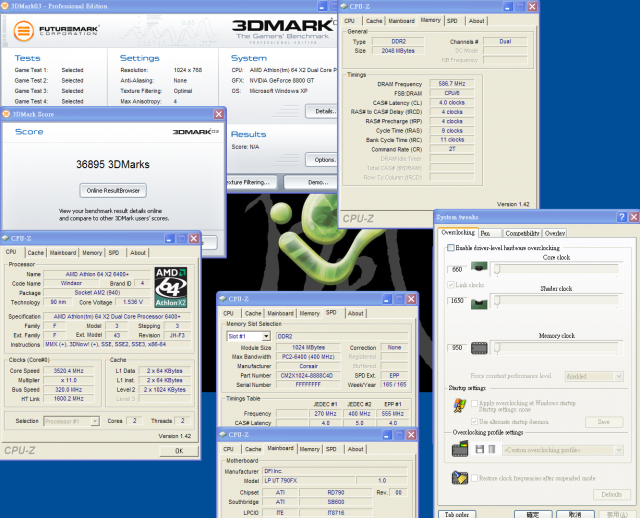Click the AMD Athlon 64 X2 logo

click(x=171, y=287)
